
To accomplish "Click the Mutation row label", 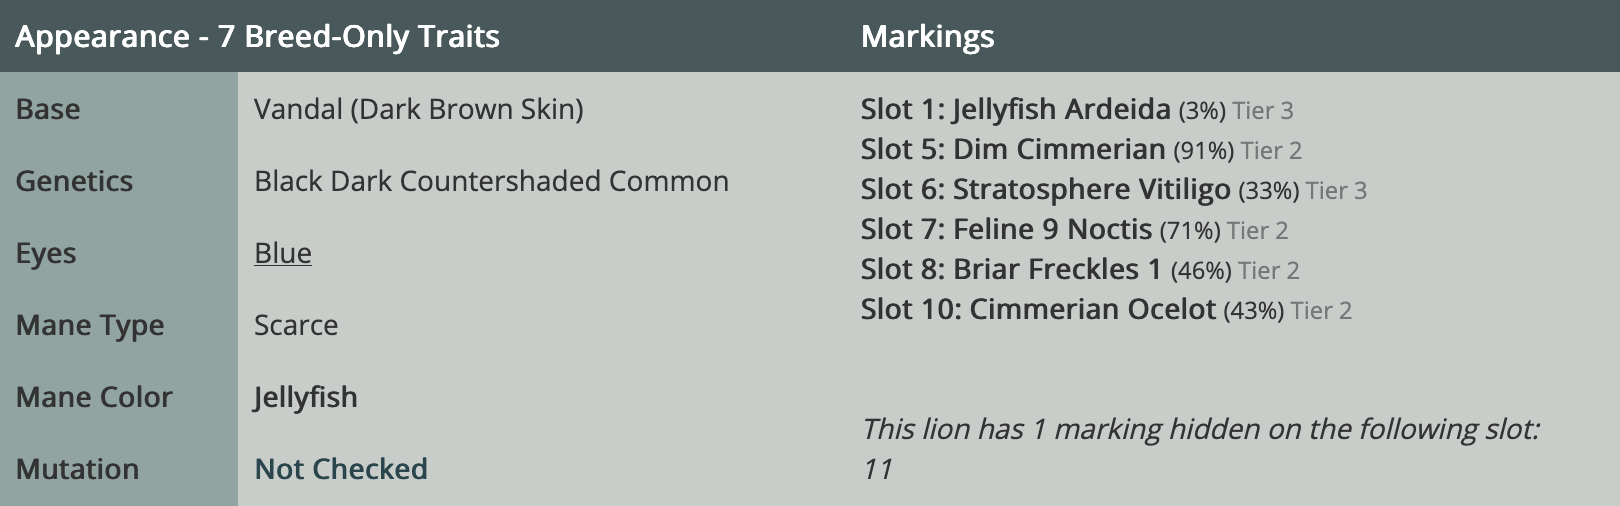I will [77, 469].
